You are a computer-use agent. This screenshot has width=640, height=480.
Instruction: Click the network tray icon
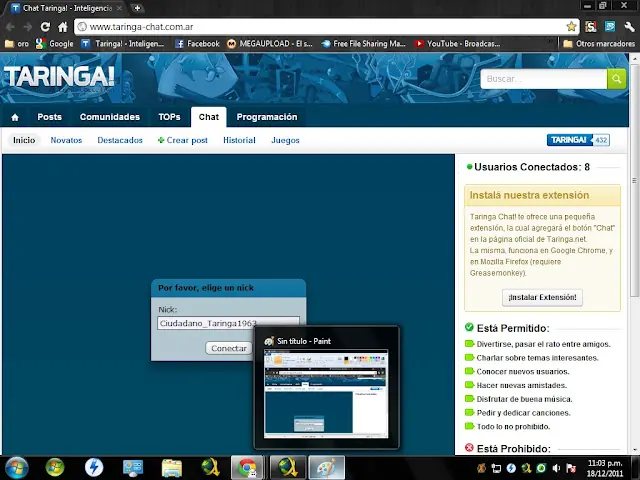click(496, 468)
